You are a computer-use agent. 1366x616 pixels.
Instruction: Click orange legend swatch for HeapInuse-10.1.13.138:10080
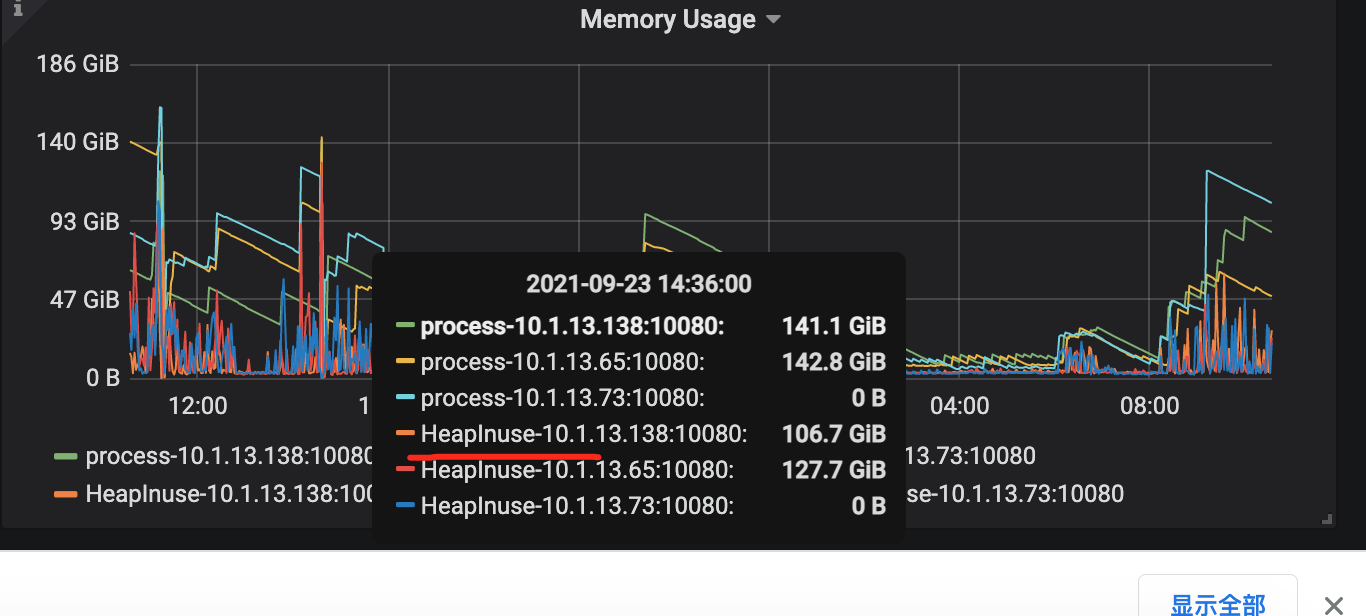(66, 494)
